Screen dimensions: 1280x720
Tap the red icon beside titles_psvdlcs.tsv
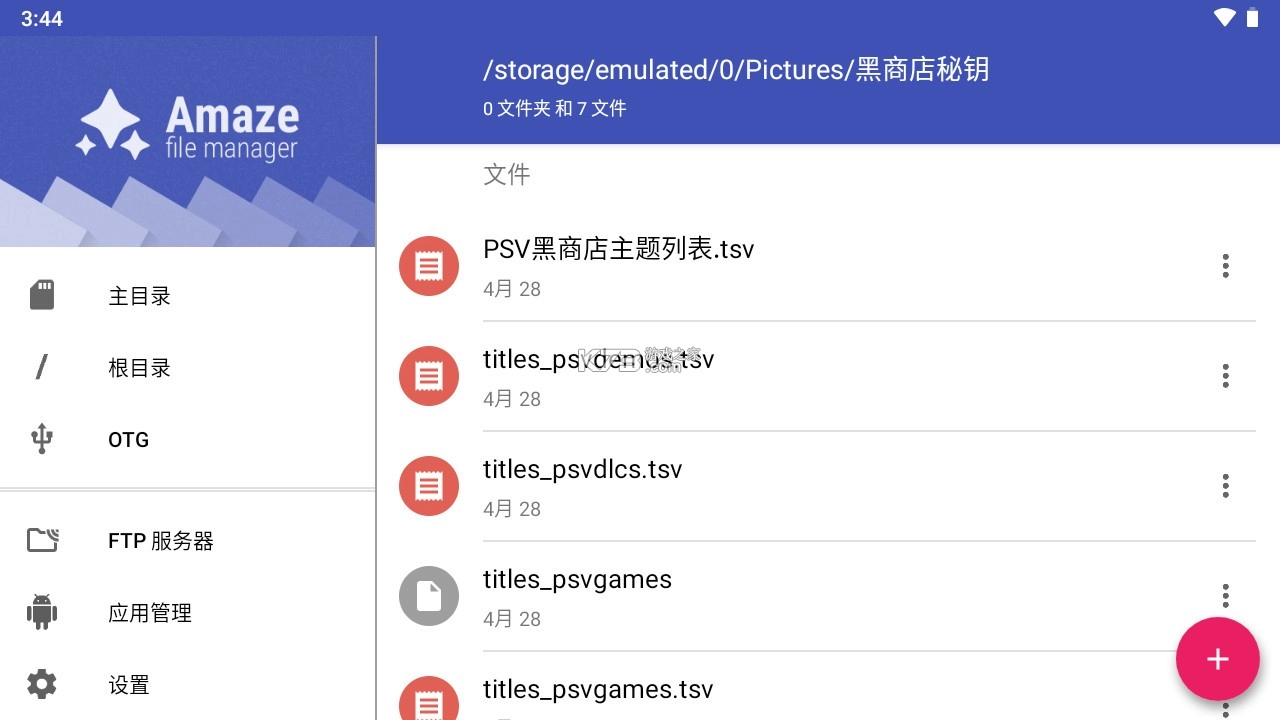(428, 486)
